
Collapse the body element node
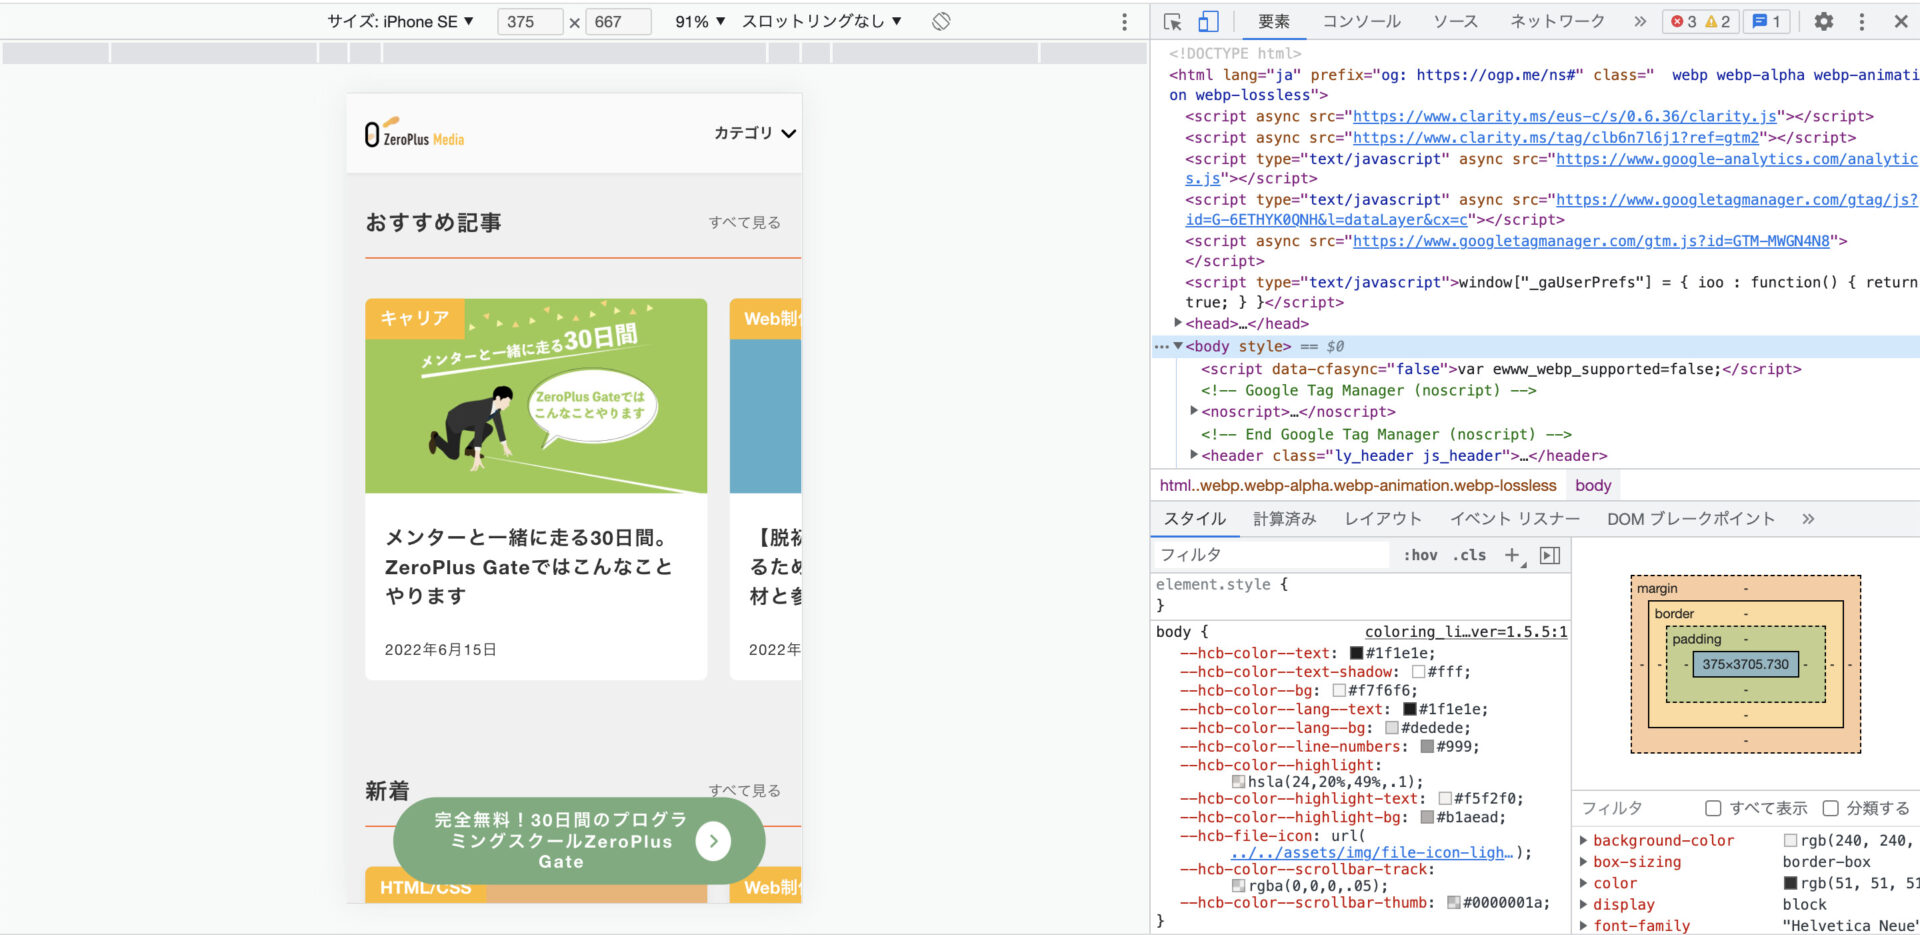coord(1178,346)
